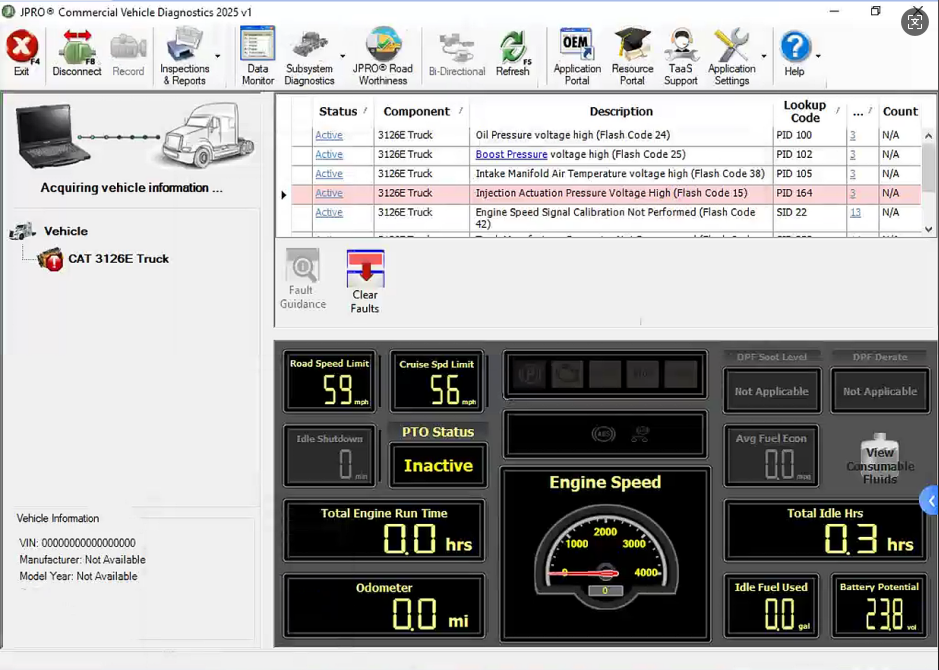Open the Help icon

click(x=795, y=54)
